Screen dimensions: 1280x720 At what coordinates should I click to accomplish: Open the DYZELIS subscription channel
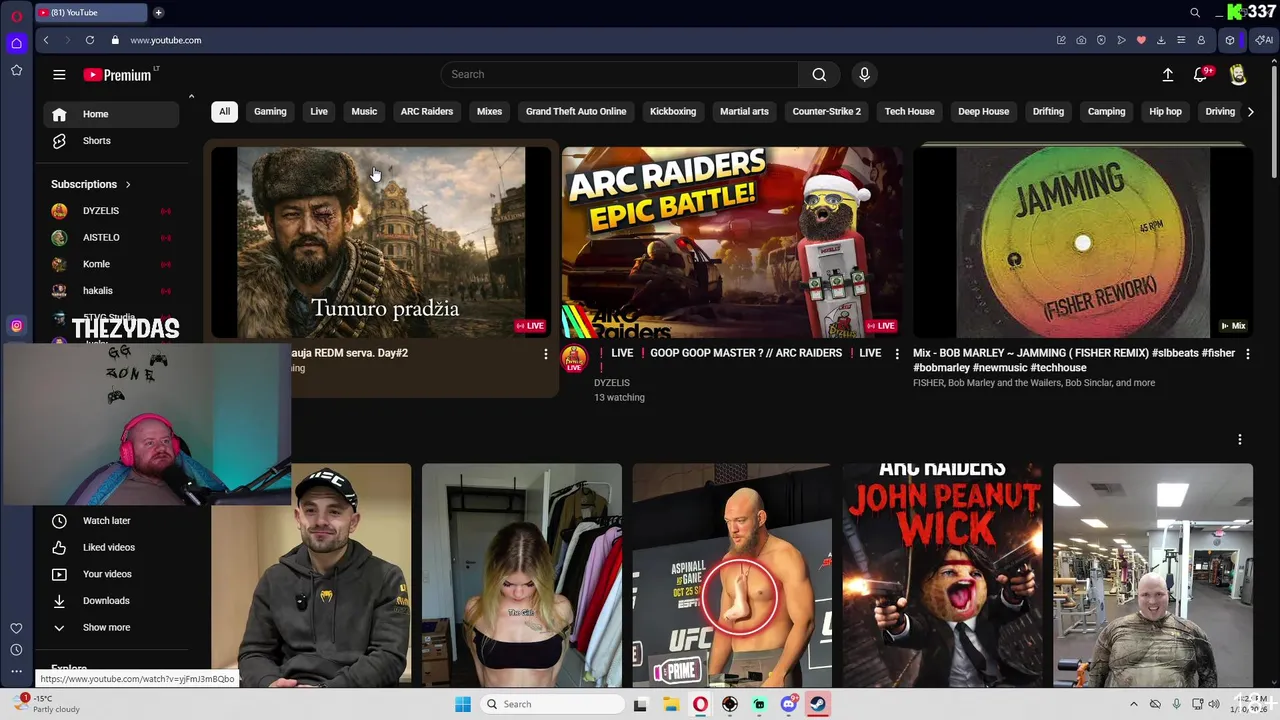tap(111, 211)
